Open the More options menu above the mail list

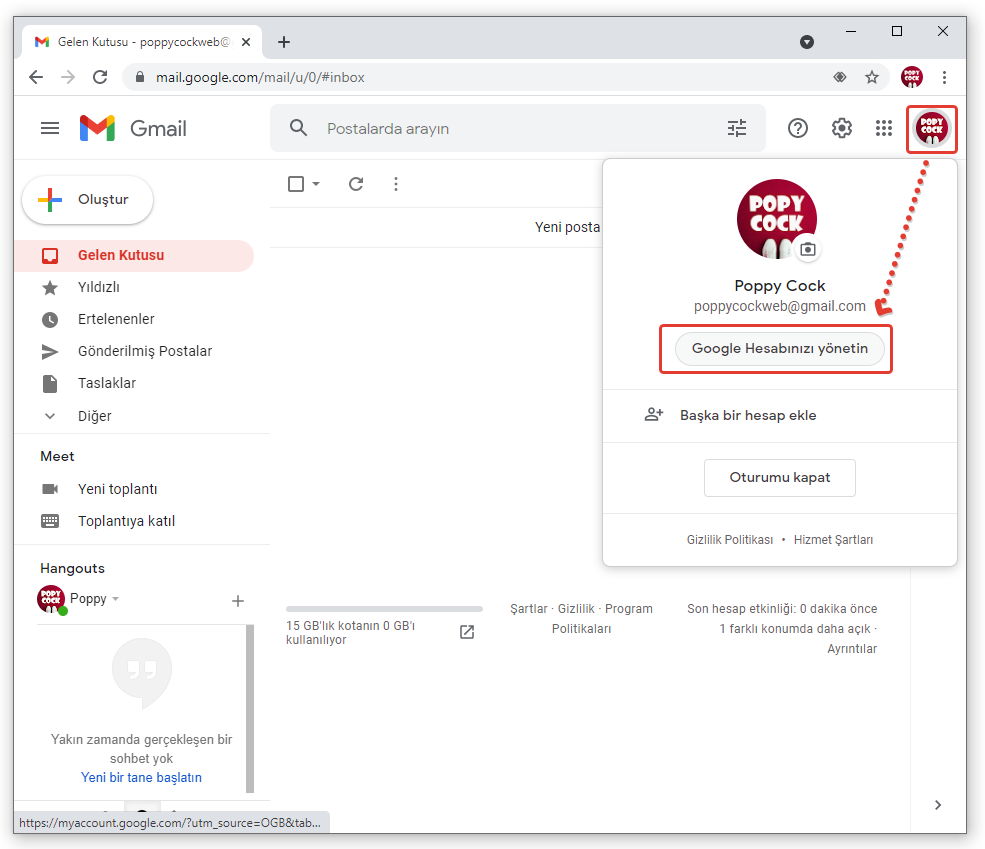396,184
